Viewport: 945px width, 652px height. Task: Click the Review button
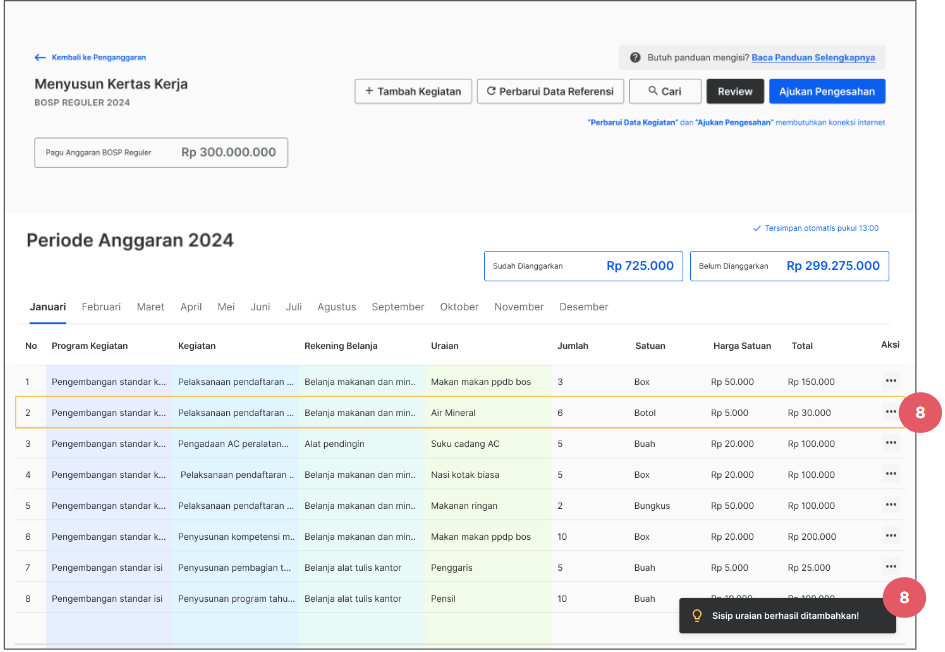[x=735, y=92]
